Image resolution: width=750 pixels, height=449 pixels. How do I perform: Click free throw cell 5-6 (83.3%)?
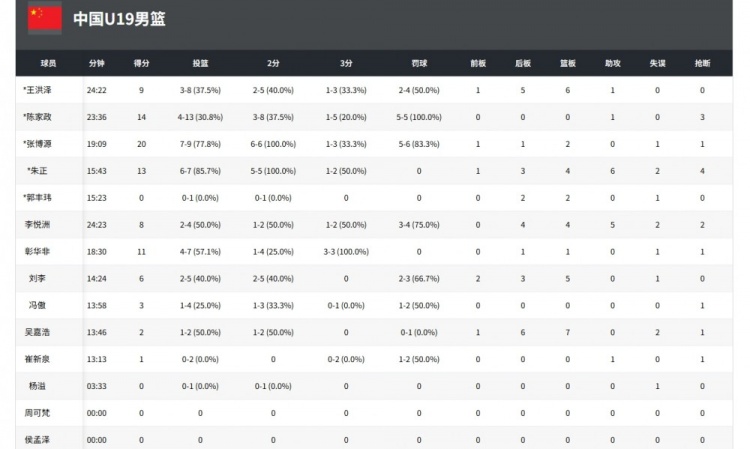[419, 144]
